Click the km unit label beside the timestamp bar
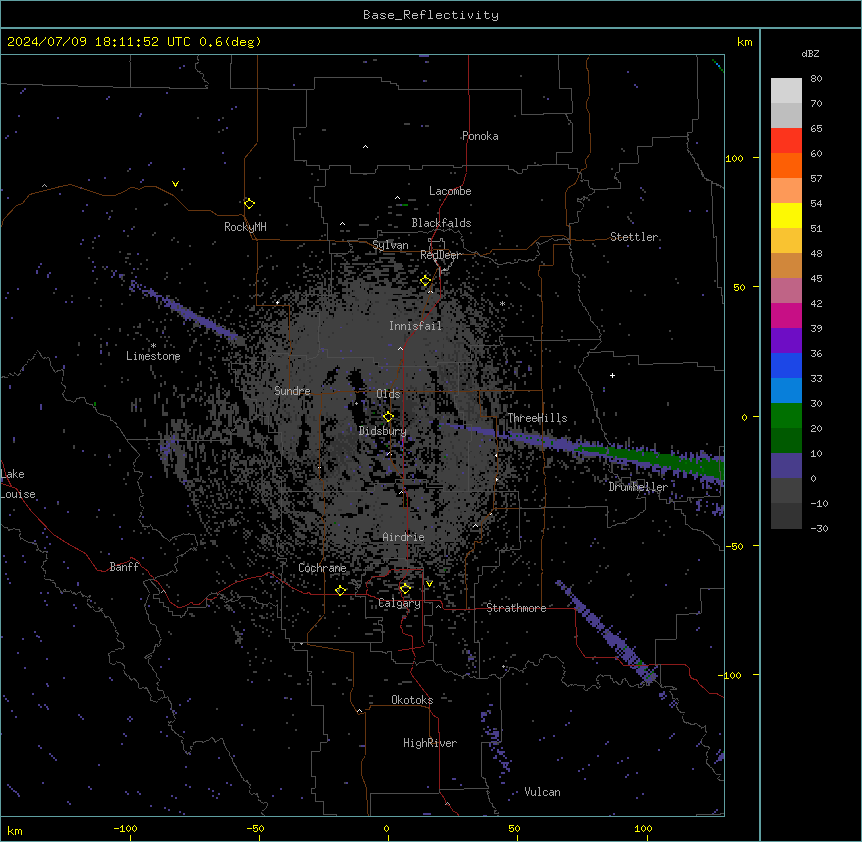Image resolution: width=862 pixels, height=842 pixels. tap(745, 42)
